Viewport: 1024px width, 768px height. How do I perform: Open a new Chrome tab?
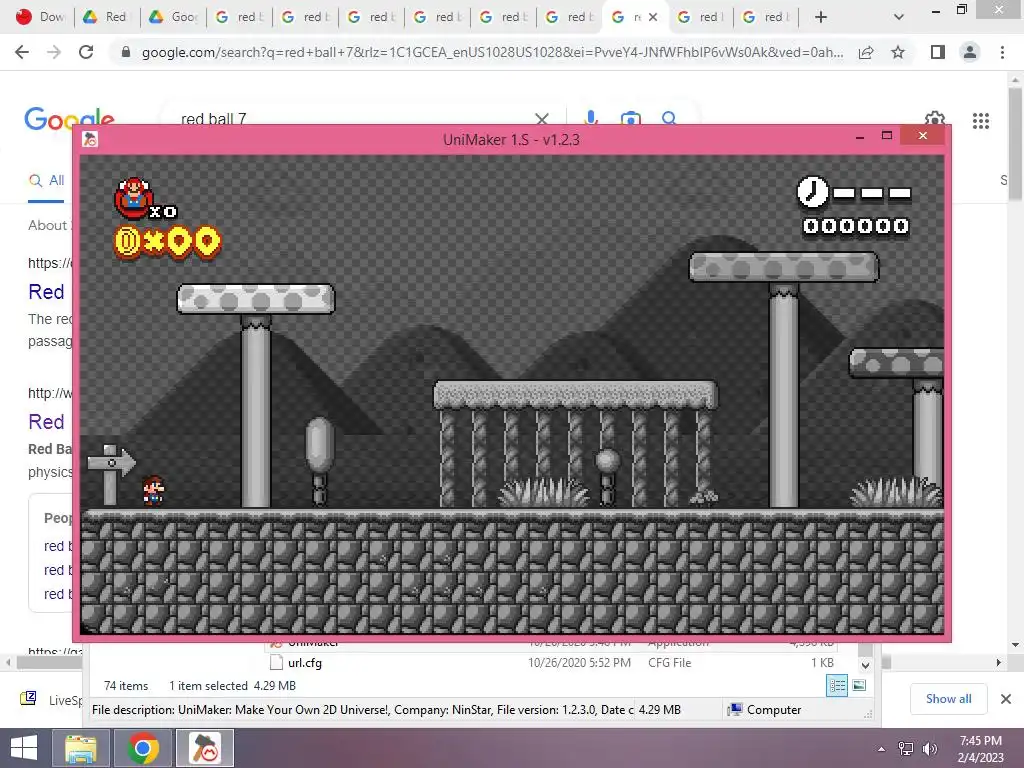[821, 17]
